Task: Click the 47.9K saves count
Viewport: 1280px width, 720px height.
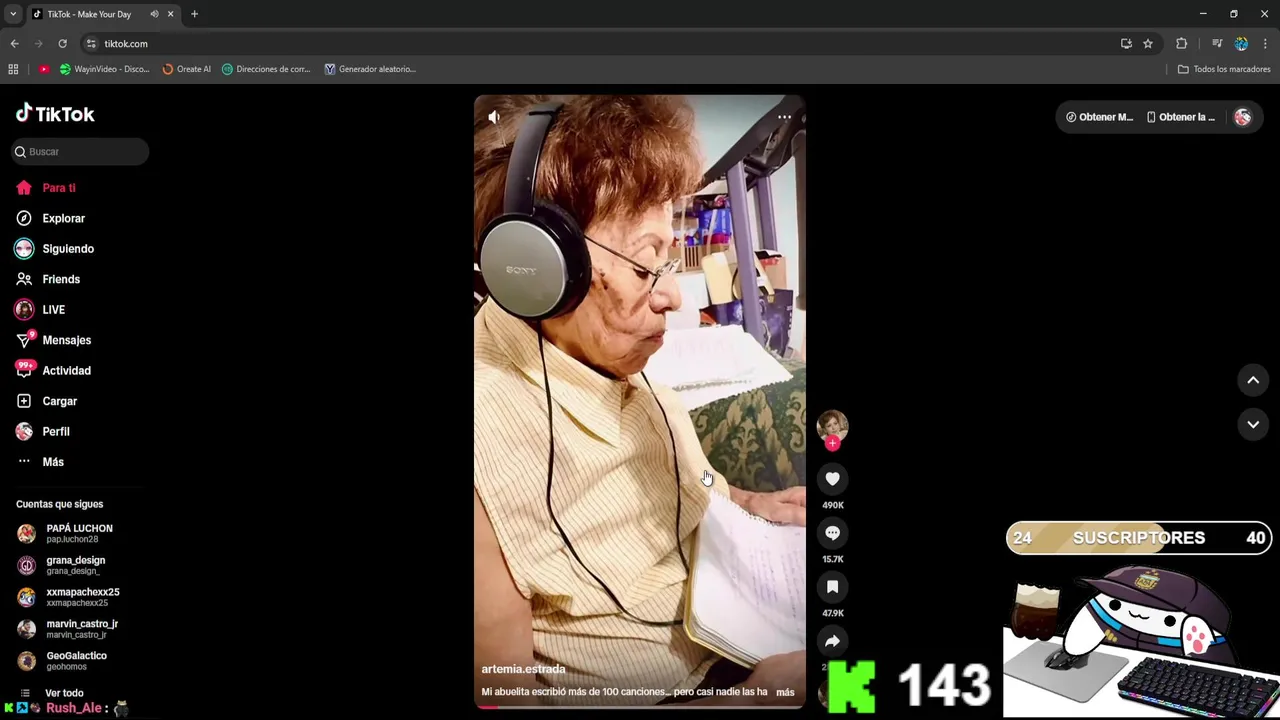Action: [x=833, y=614]
